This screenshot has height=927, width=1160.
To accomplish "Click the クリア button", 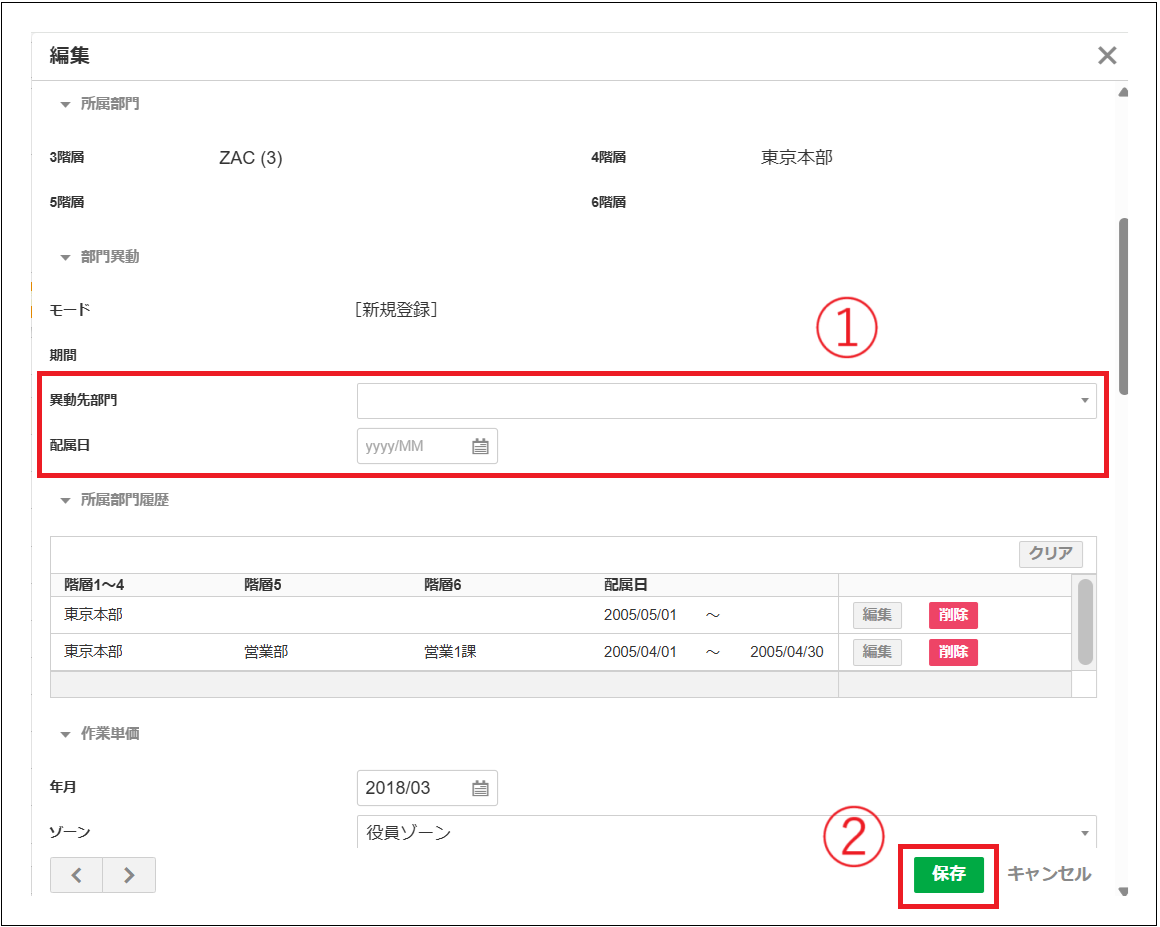I will [1051, 553].
